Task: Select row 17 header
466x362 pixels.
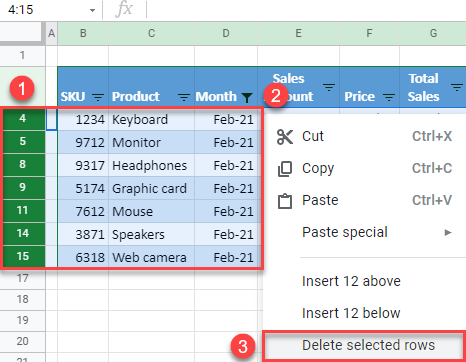Action: point(22,279)
